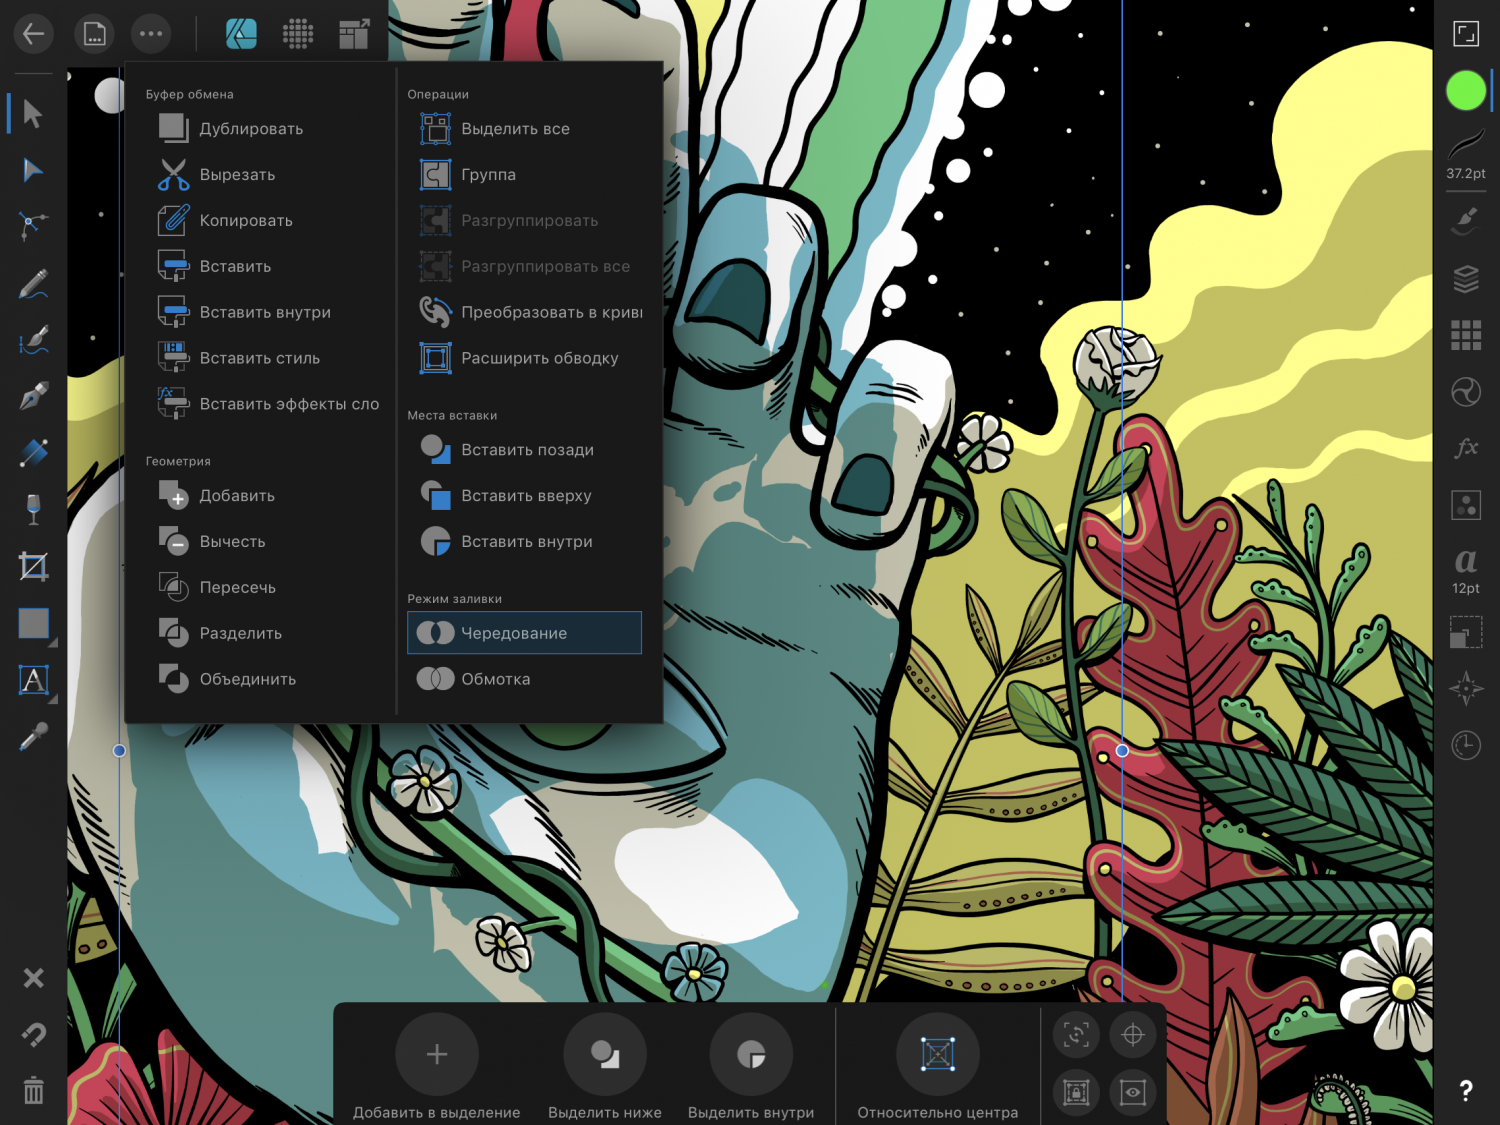Select the Vector Brush tool
The height and width of the screenshot is (1125, 1500).
[x=33, y=340]
